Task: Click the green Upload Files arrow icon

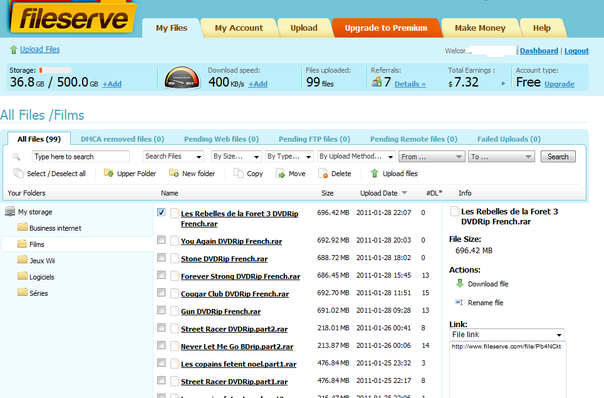Action: [14, 50]
